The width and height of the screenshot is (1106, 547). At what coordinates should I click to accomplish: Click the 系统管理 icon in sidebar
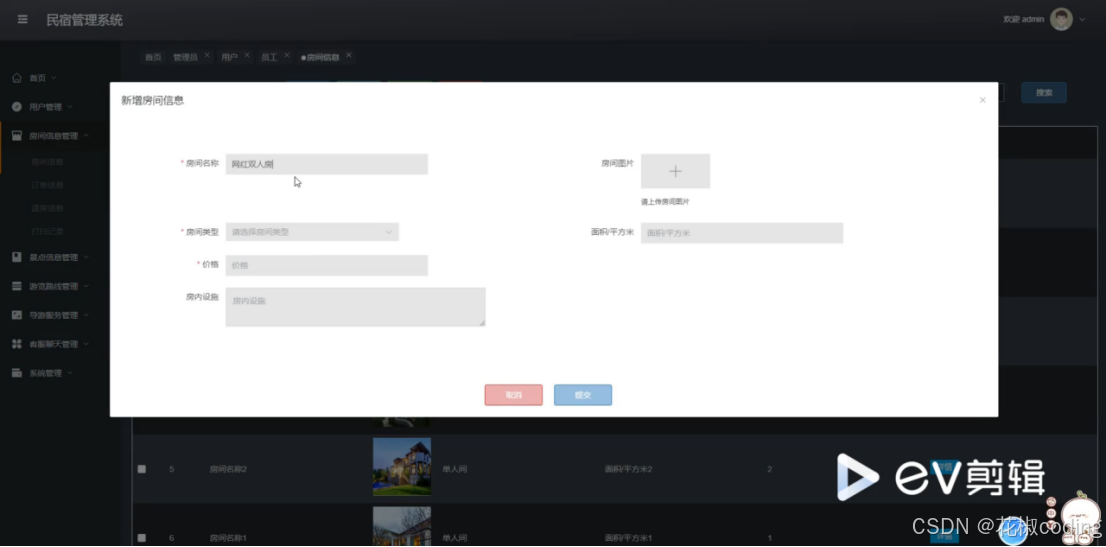pyautogui.click(x=17, y=373)
